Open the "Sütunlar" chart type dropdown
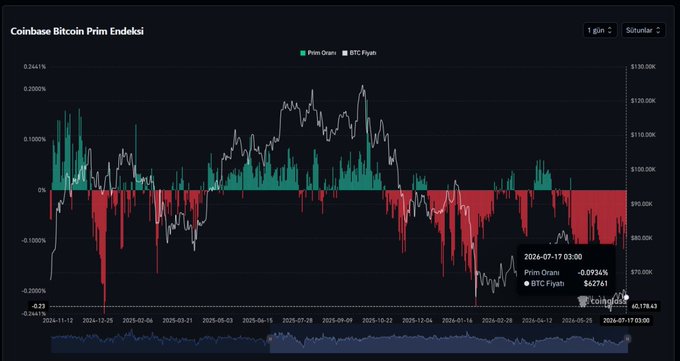The height and width of the screenshot is (361, 680). [x=643, y=30]
